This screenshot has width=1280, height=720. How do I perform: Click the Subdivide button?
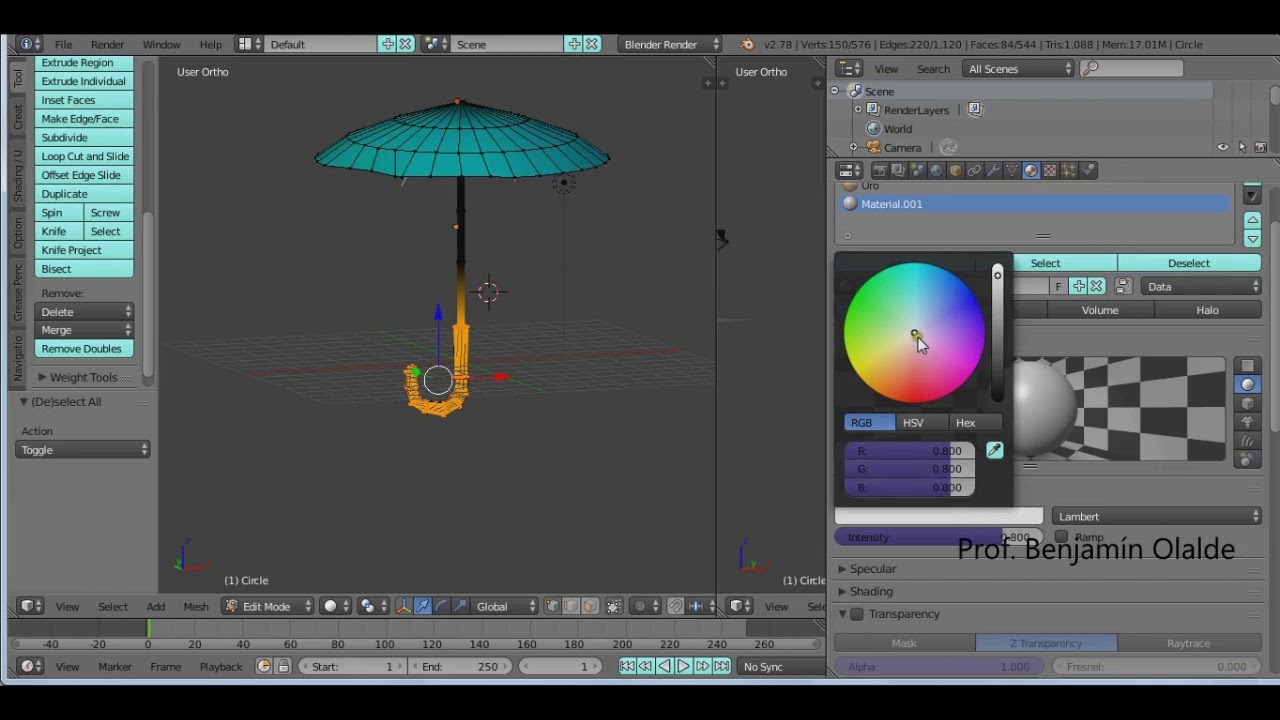point(84,137)
